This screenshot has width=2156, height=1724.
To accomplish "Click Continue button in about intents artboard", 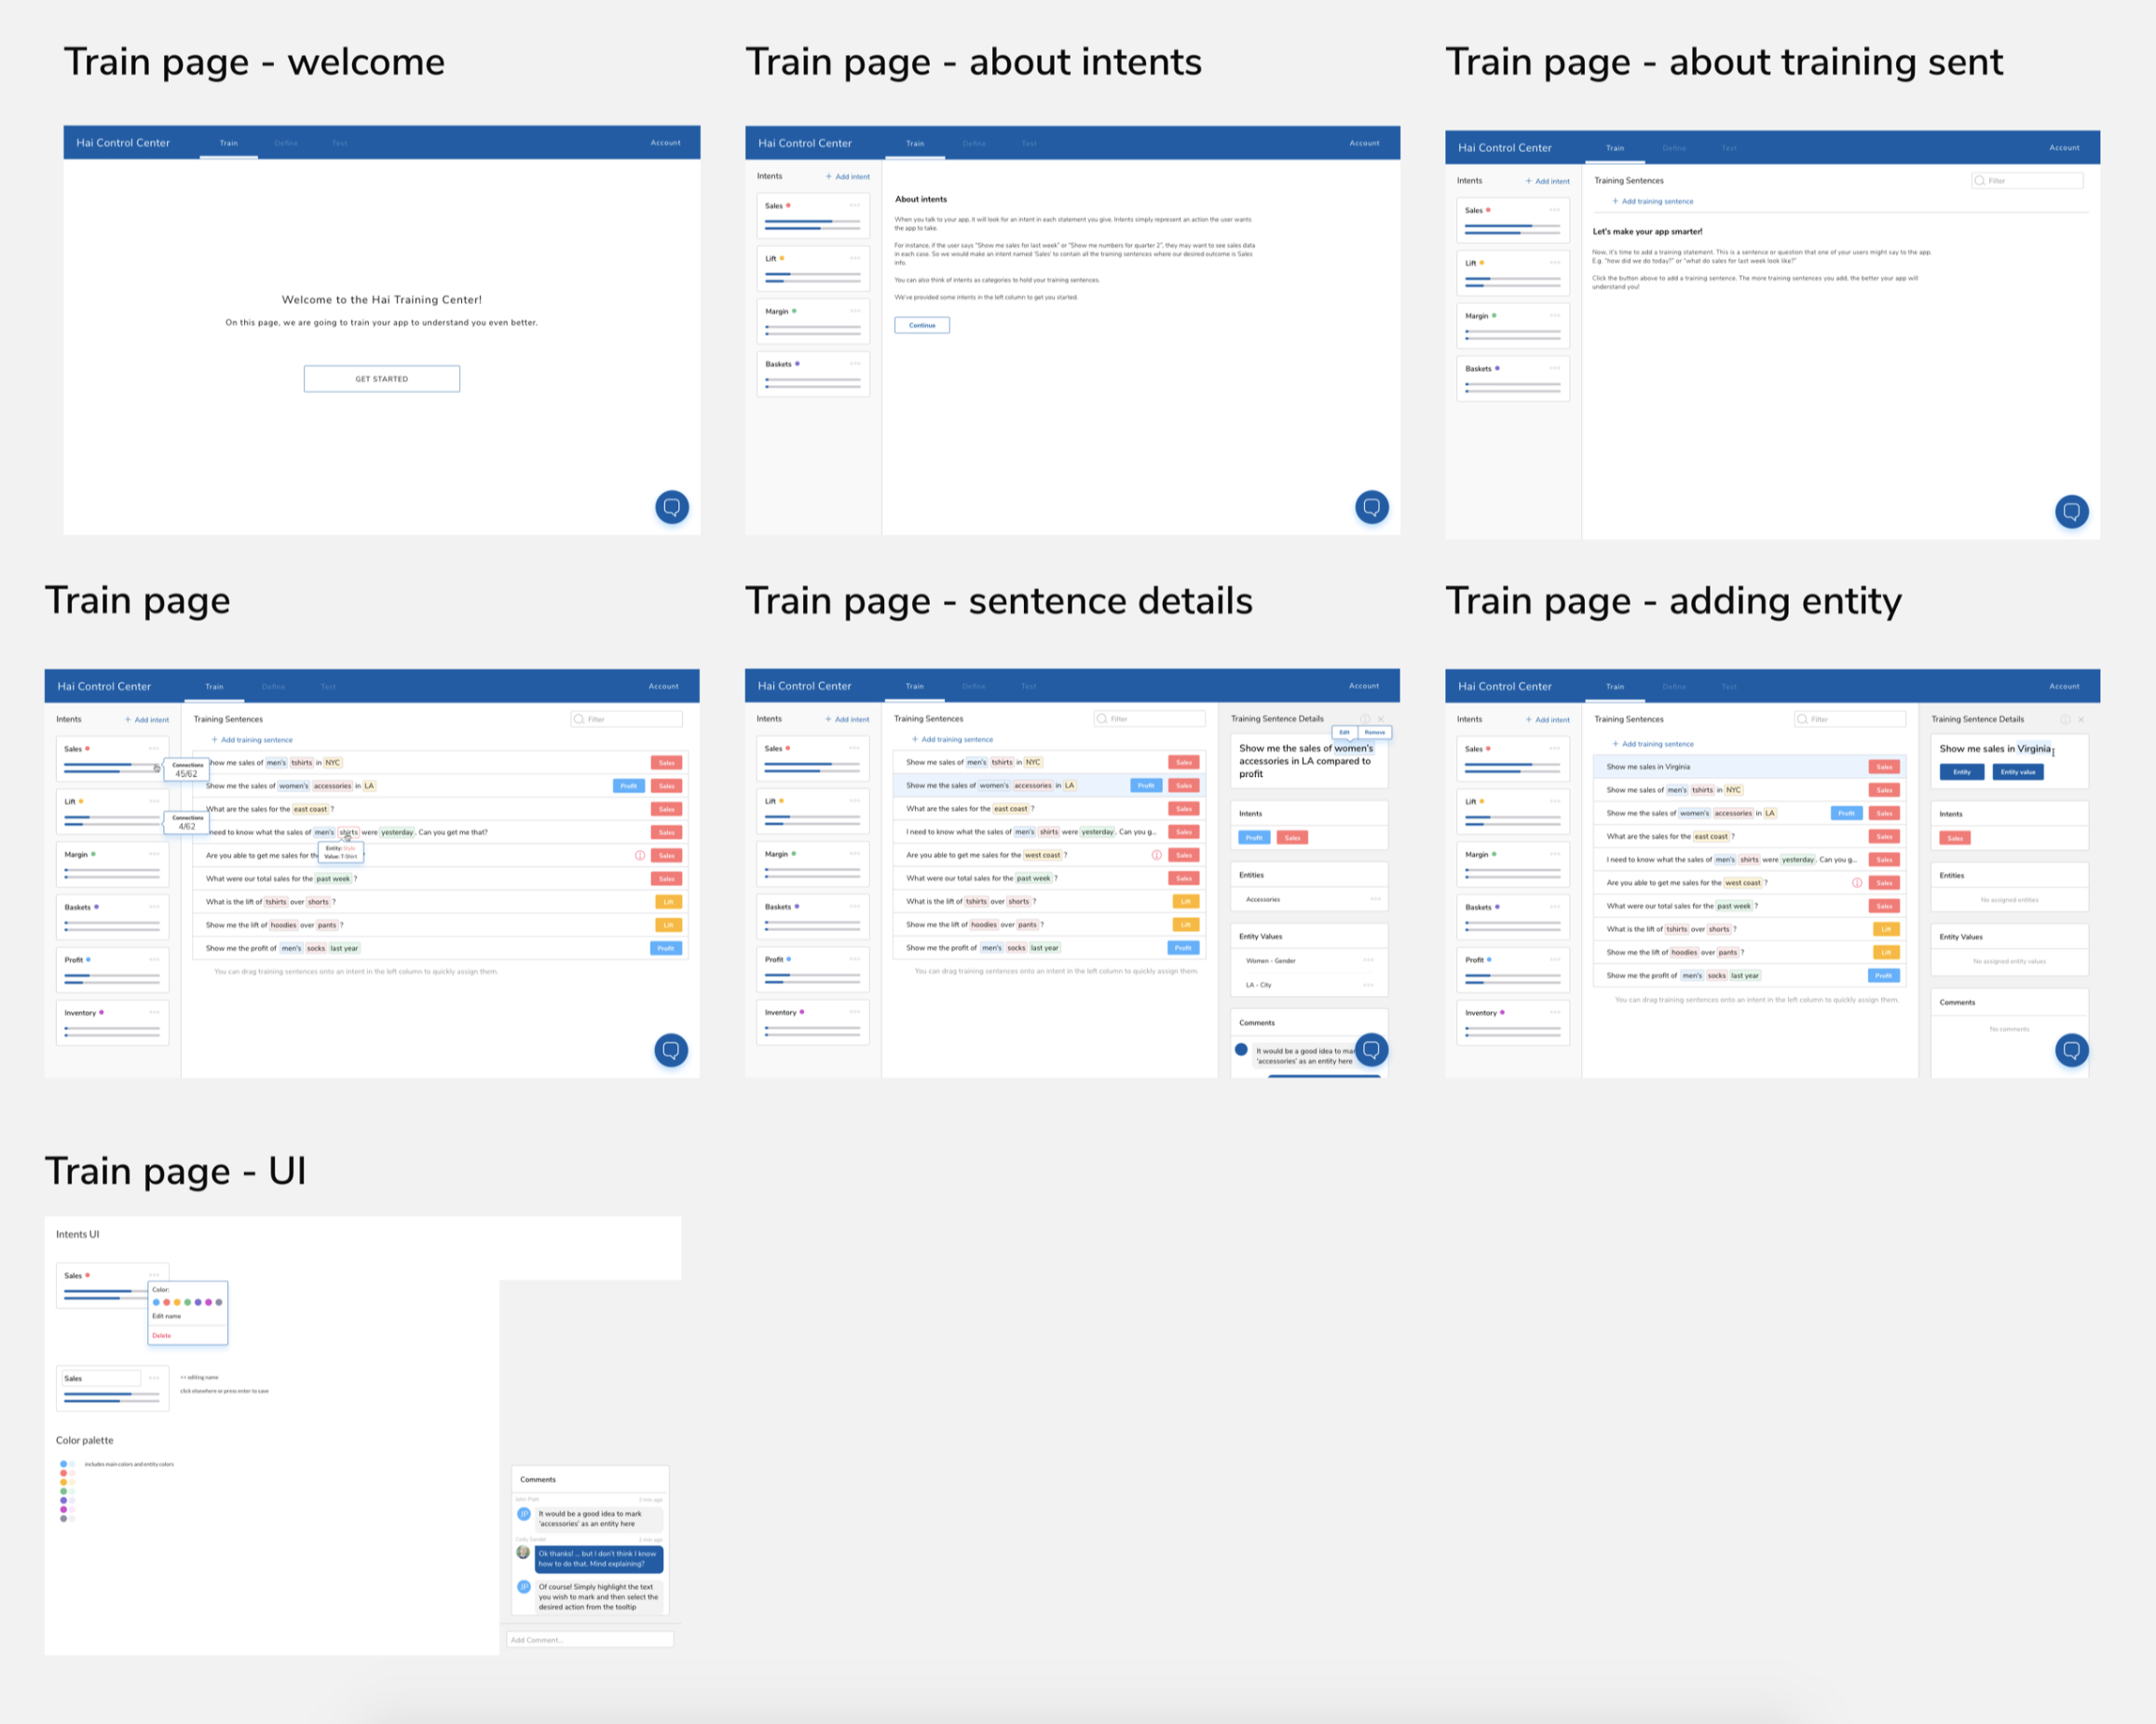I will [x=921, y=325].
